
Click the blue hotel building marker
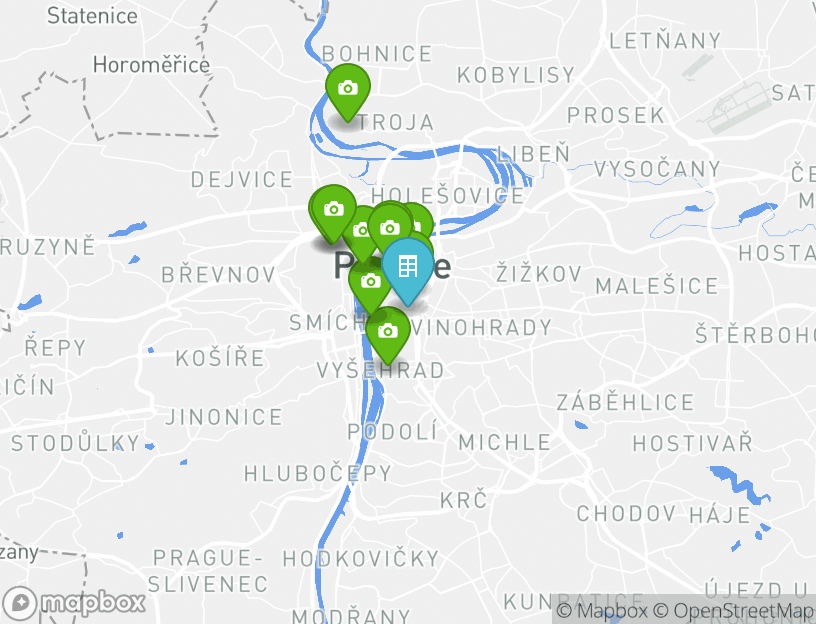pyautogui.click(x=407, y=270)
